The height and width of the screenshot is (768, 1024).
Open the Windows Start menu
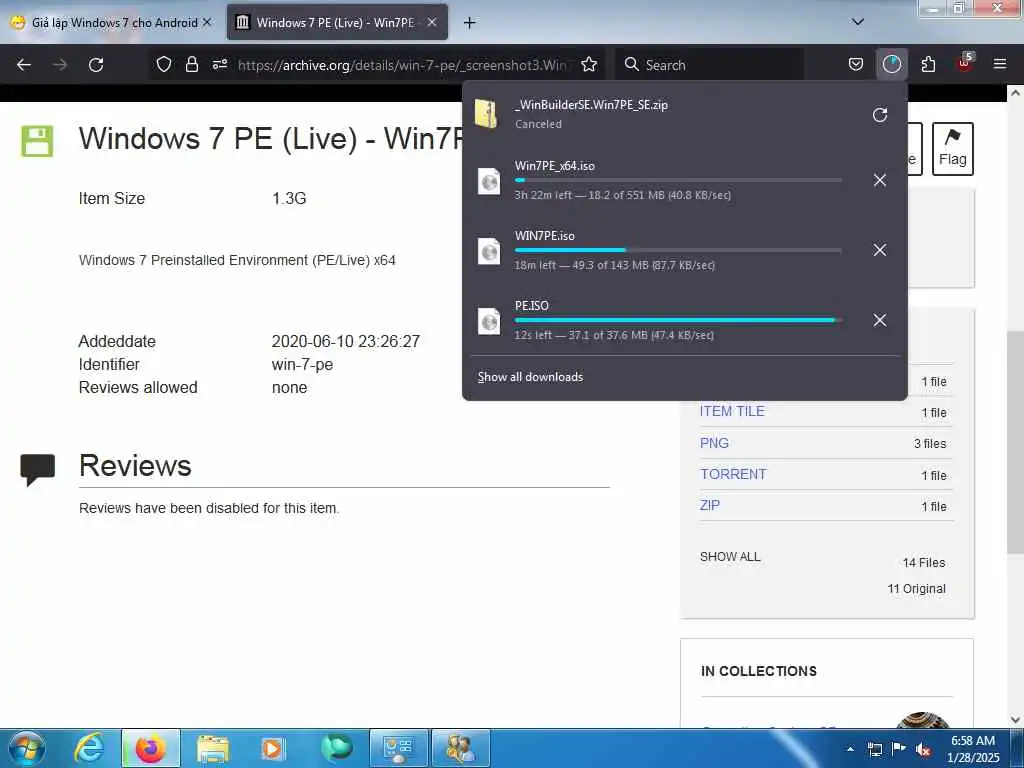(x=27, y=748)
